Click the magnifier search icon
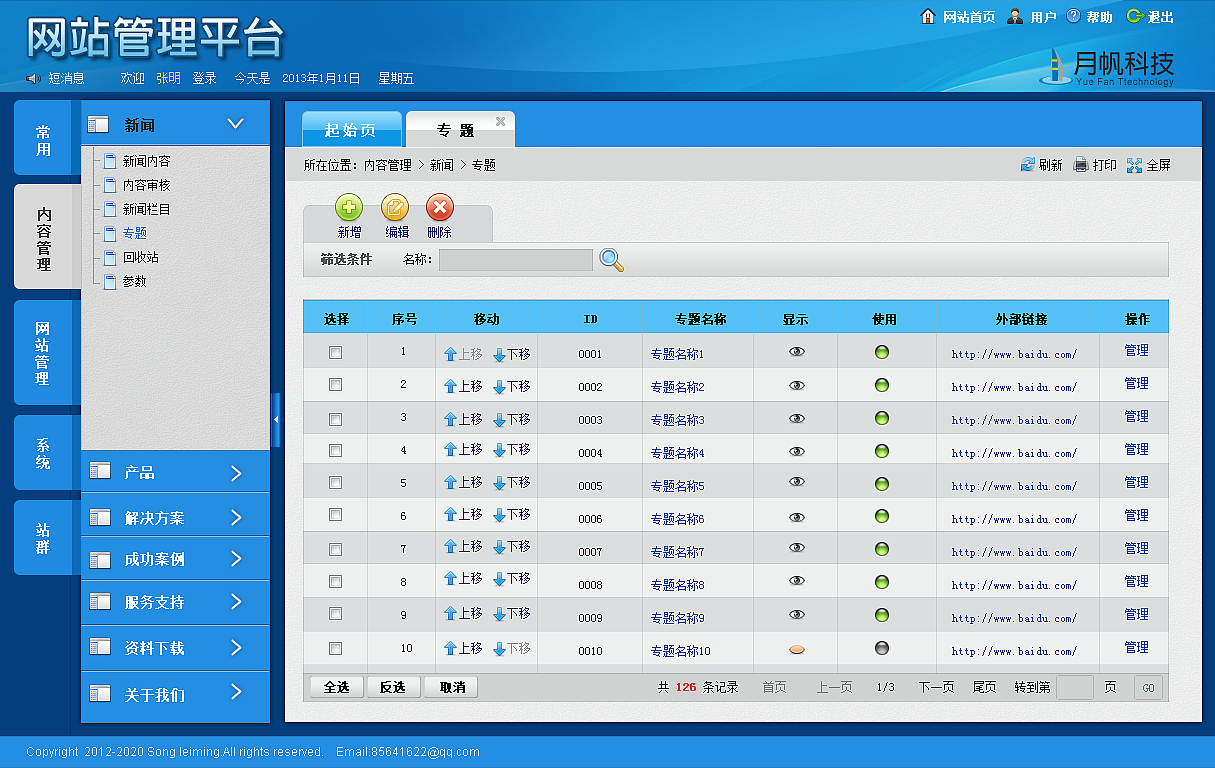The image size is (1215, 768). click(612, 260)
